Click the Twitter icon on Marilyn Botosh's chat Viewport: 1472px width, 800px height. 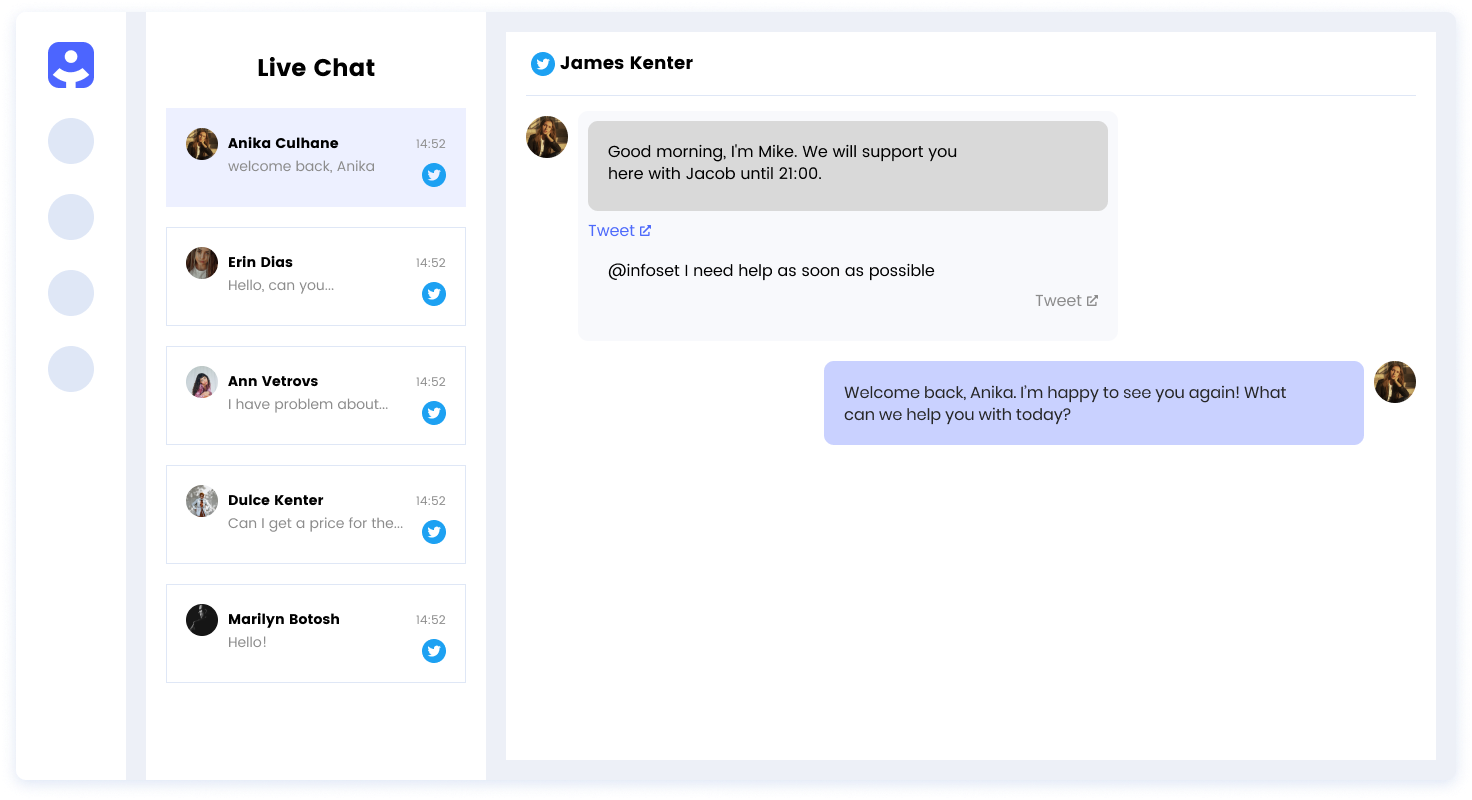coord(434,651)
